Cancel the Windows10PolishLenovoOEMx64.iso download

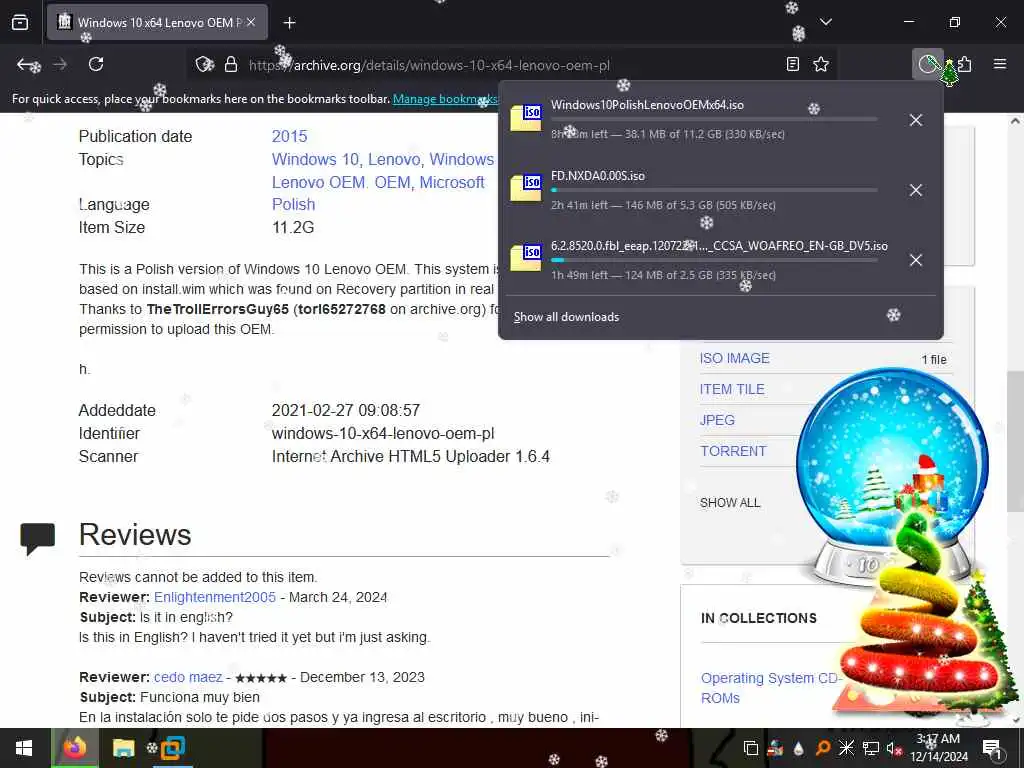point(916,120)
